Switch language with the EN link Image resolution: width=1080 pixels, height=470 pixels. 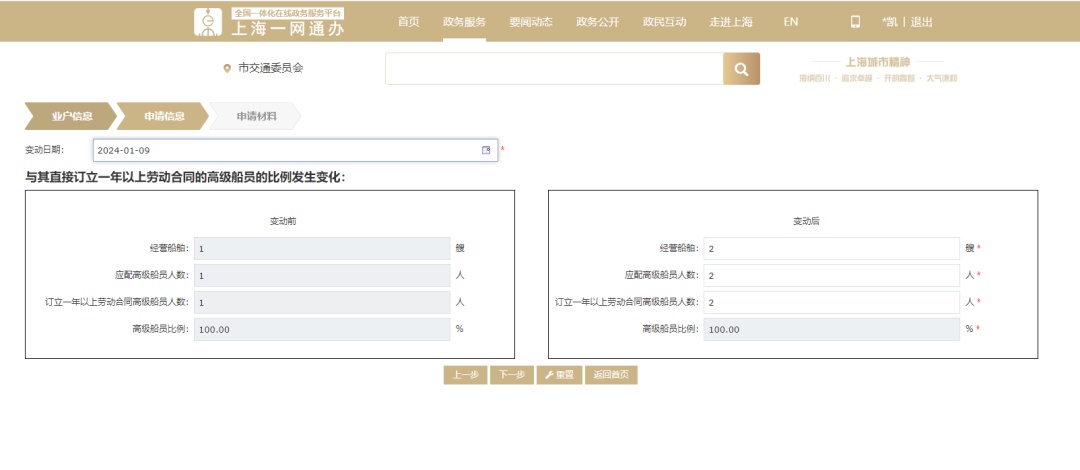[x=791, y=21]
